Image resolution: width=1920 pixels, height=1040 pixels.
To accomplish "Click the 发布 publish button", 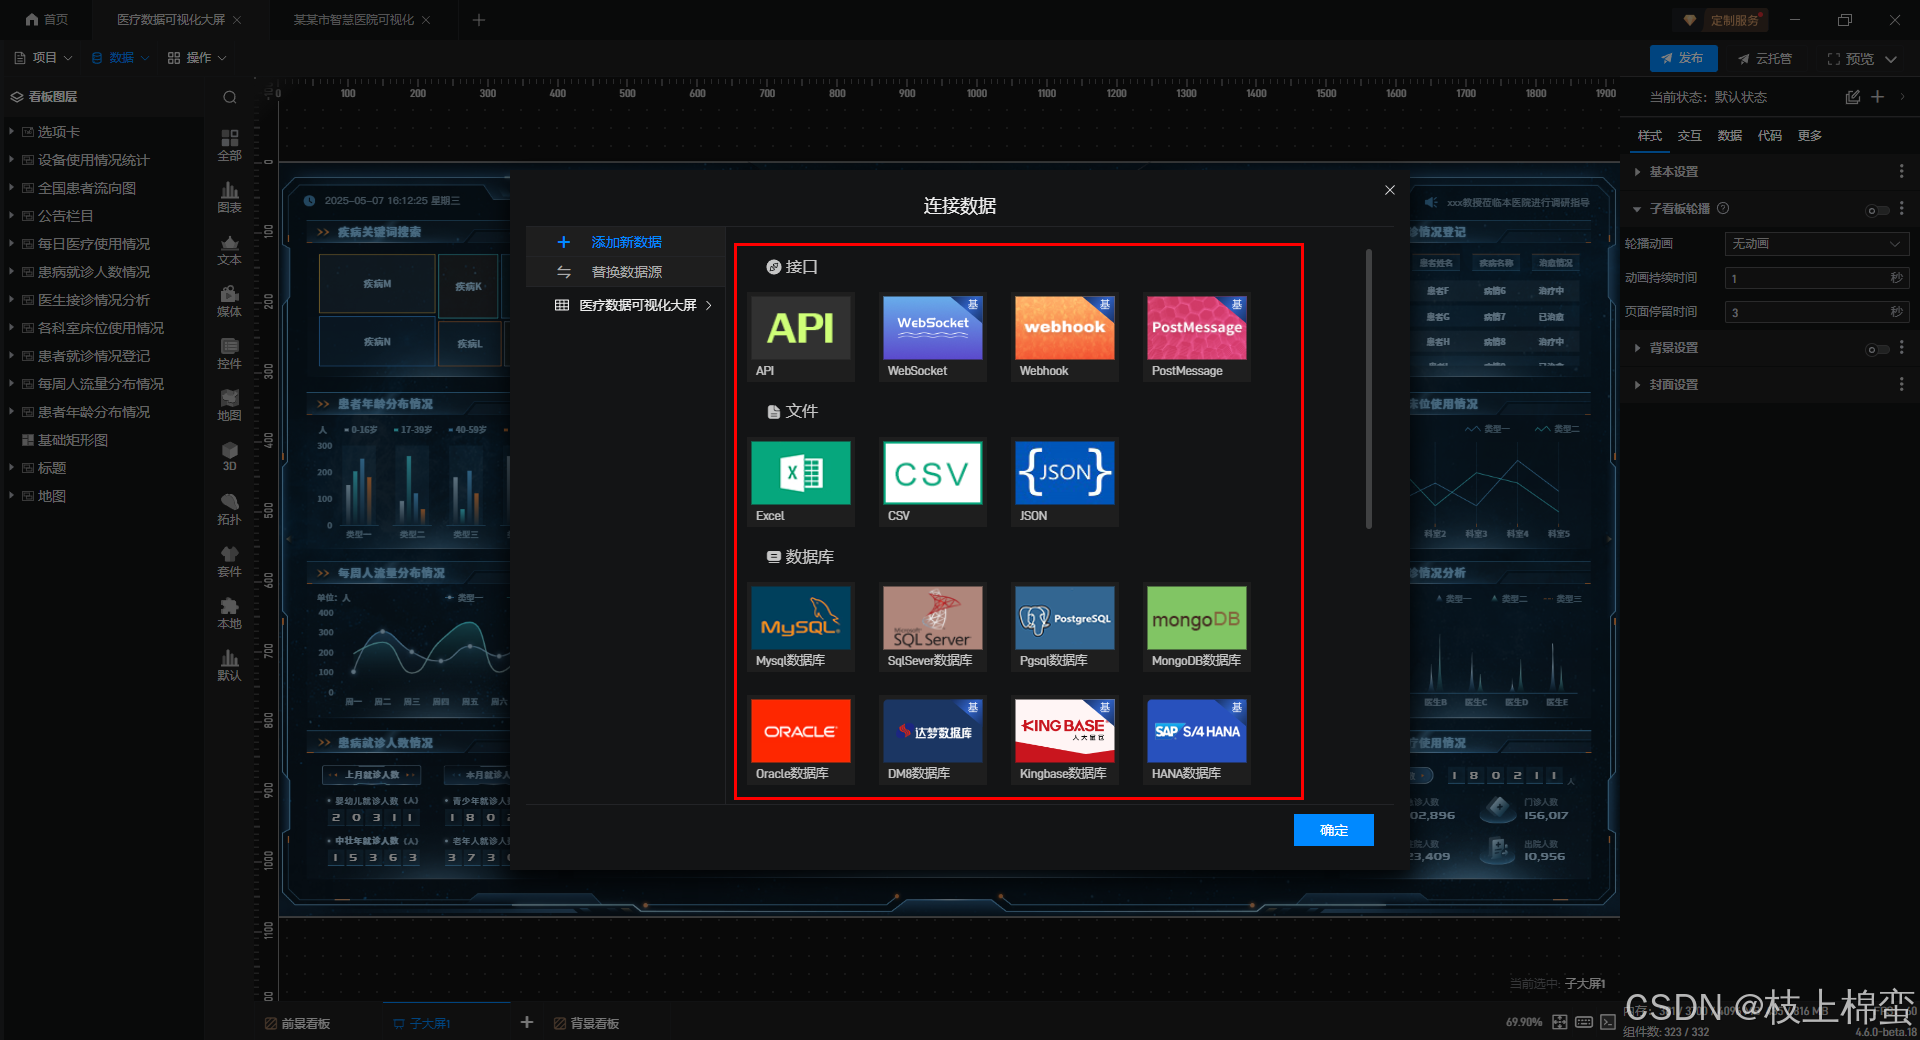I will click(x=1683, y=58).
